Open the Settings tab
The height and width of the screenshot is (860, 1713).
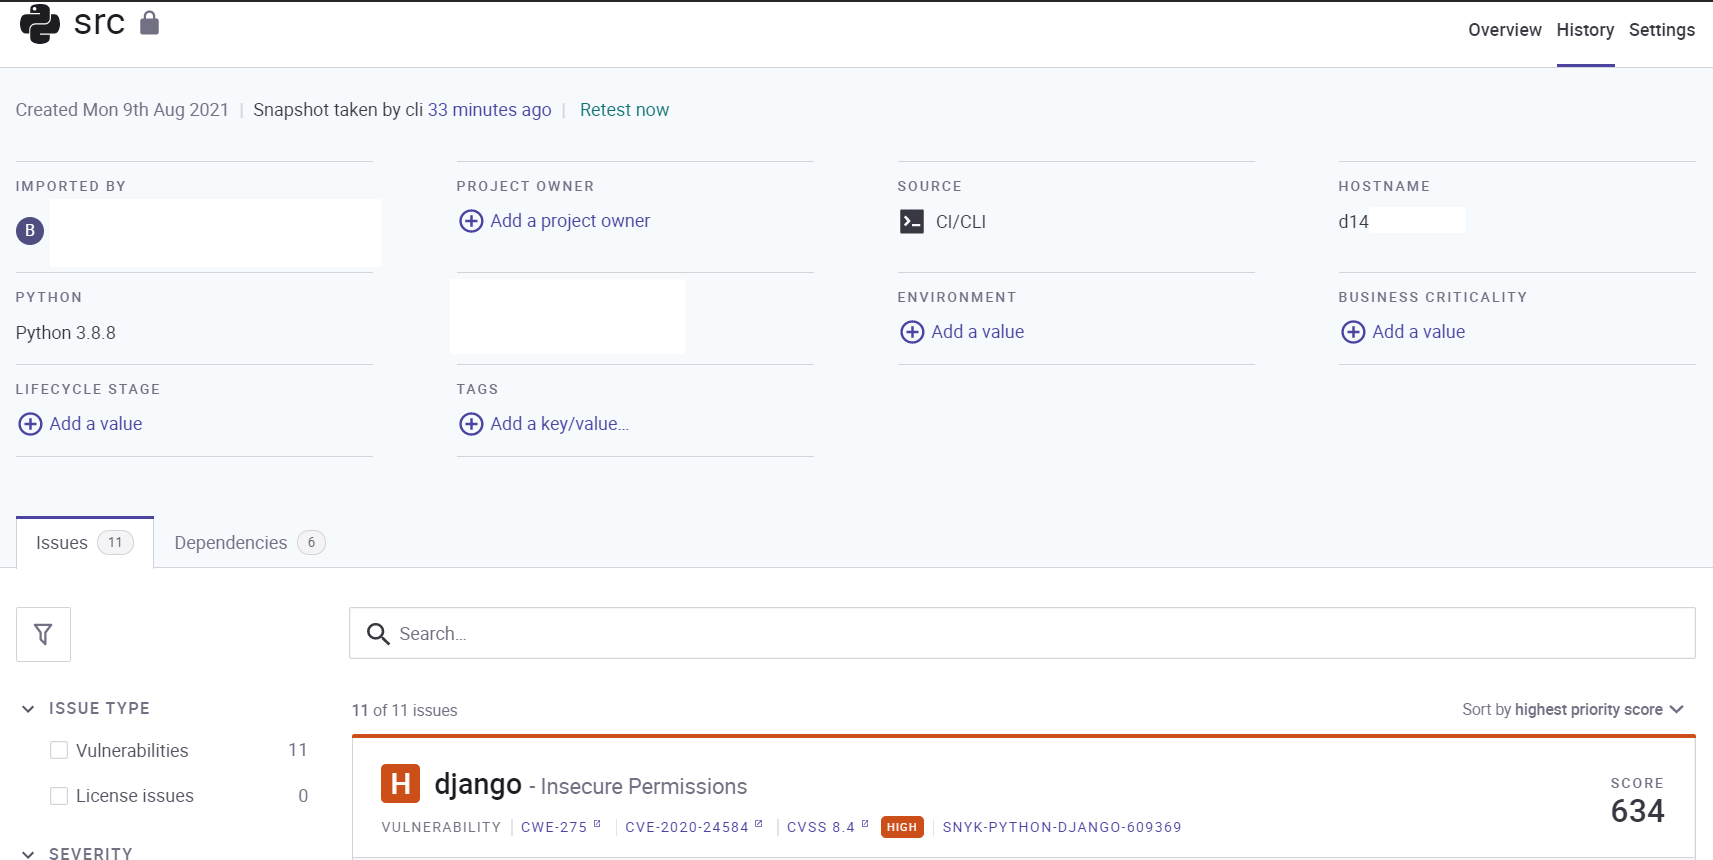(1662, 30)
